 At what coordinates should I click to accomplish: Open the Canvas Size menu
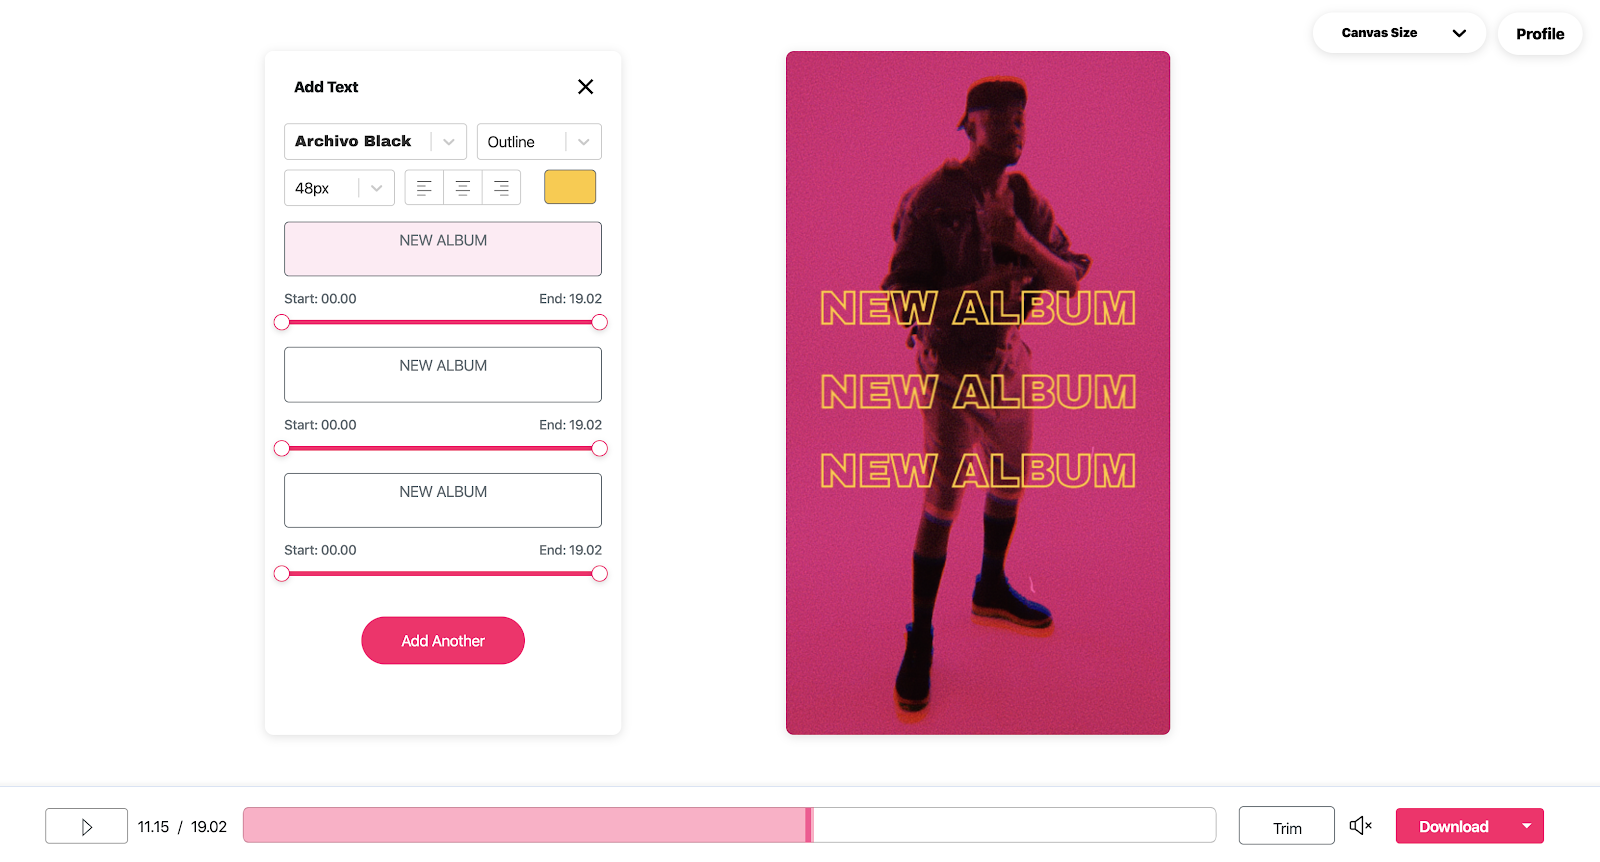coord(1399,33)
